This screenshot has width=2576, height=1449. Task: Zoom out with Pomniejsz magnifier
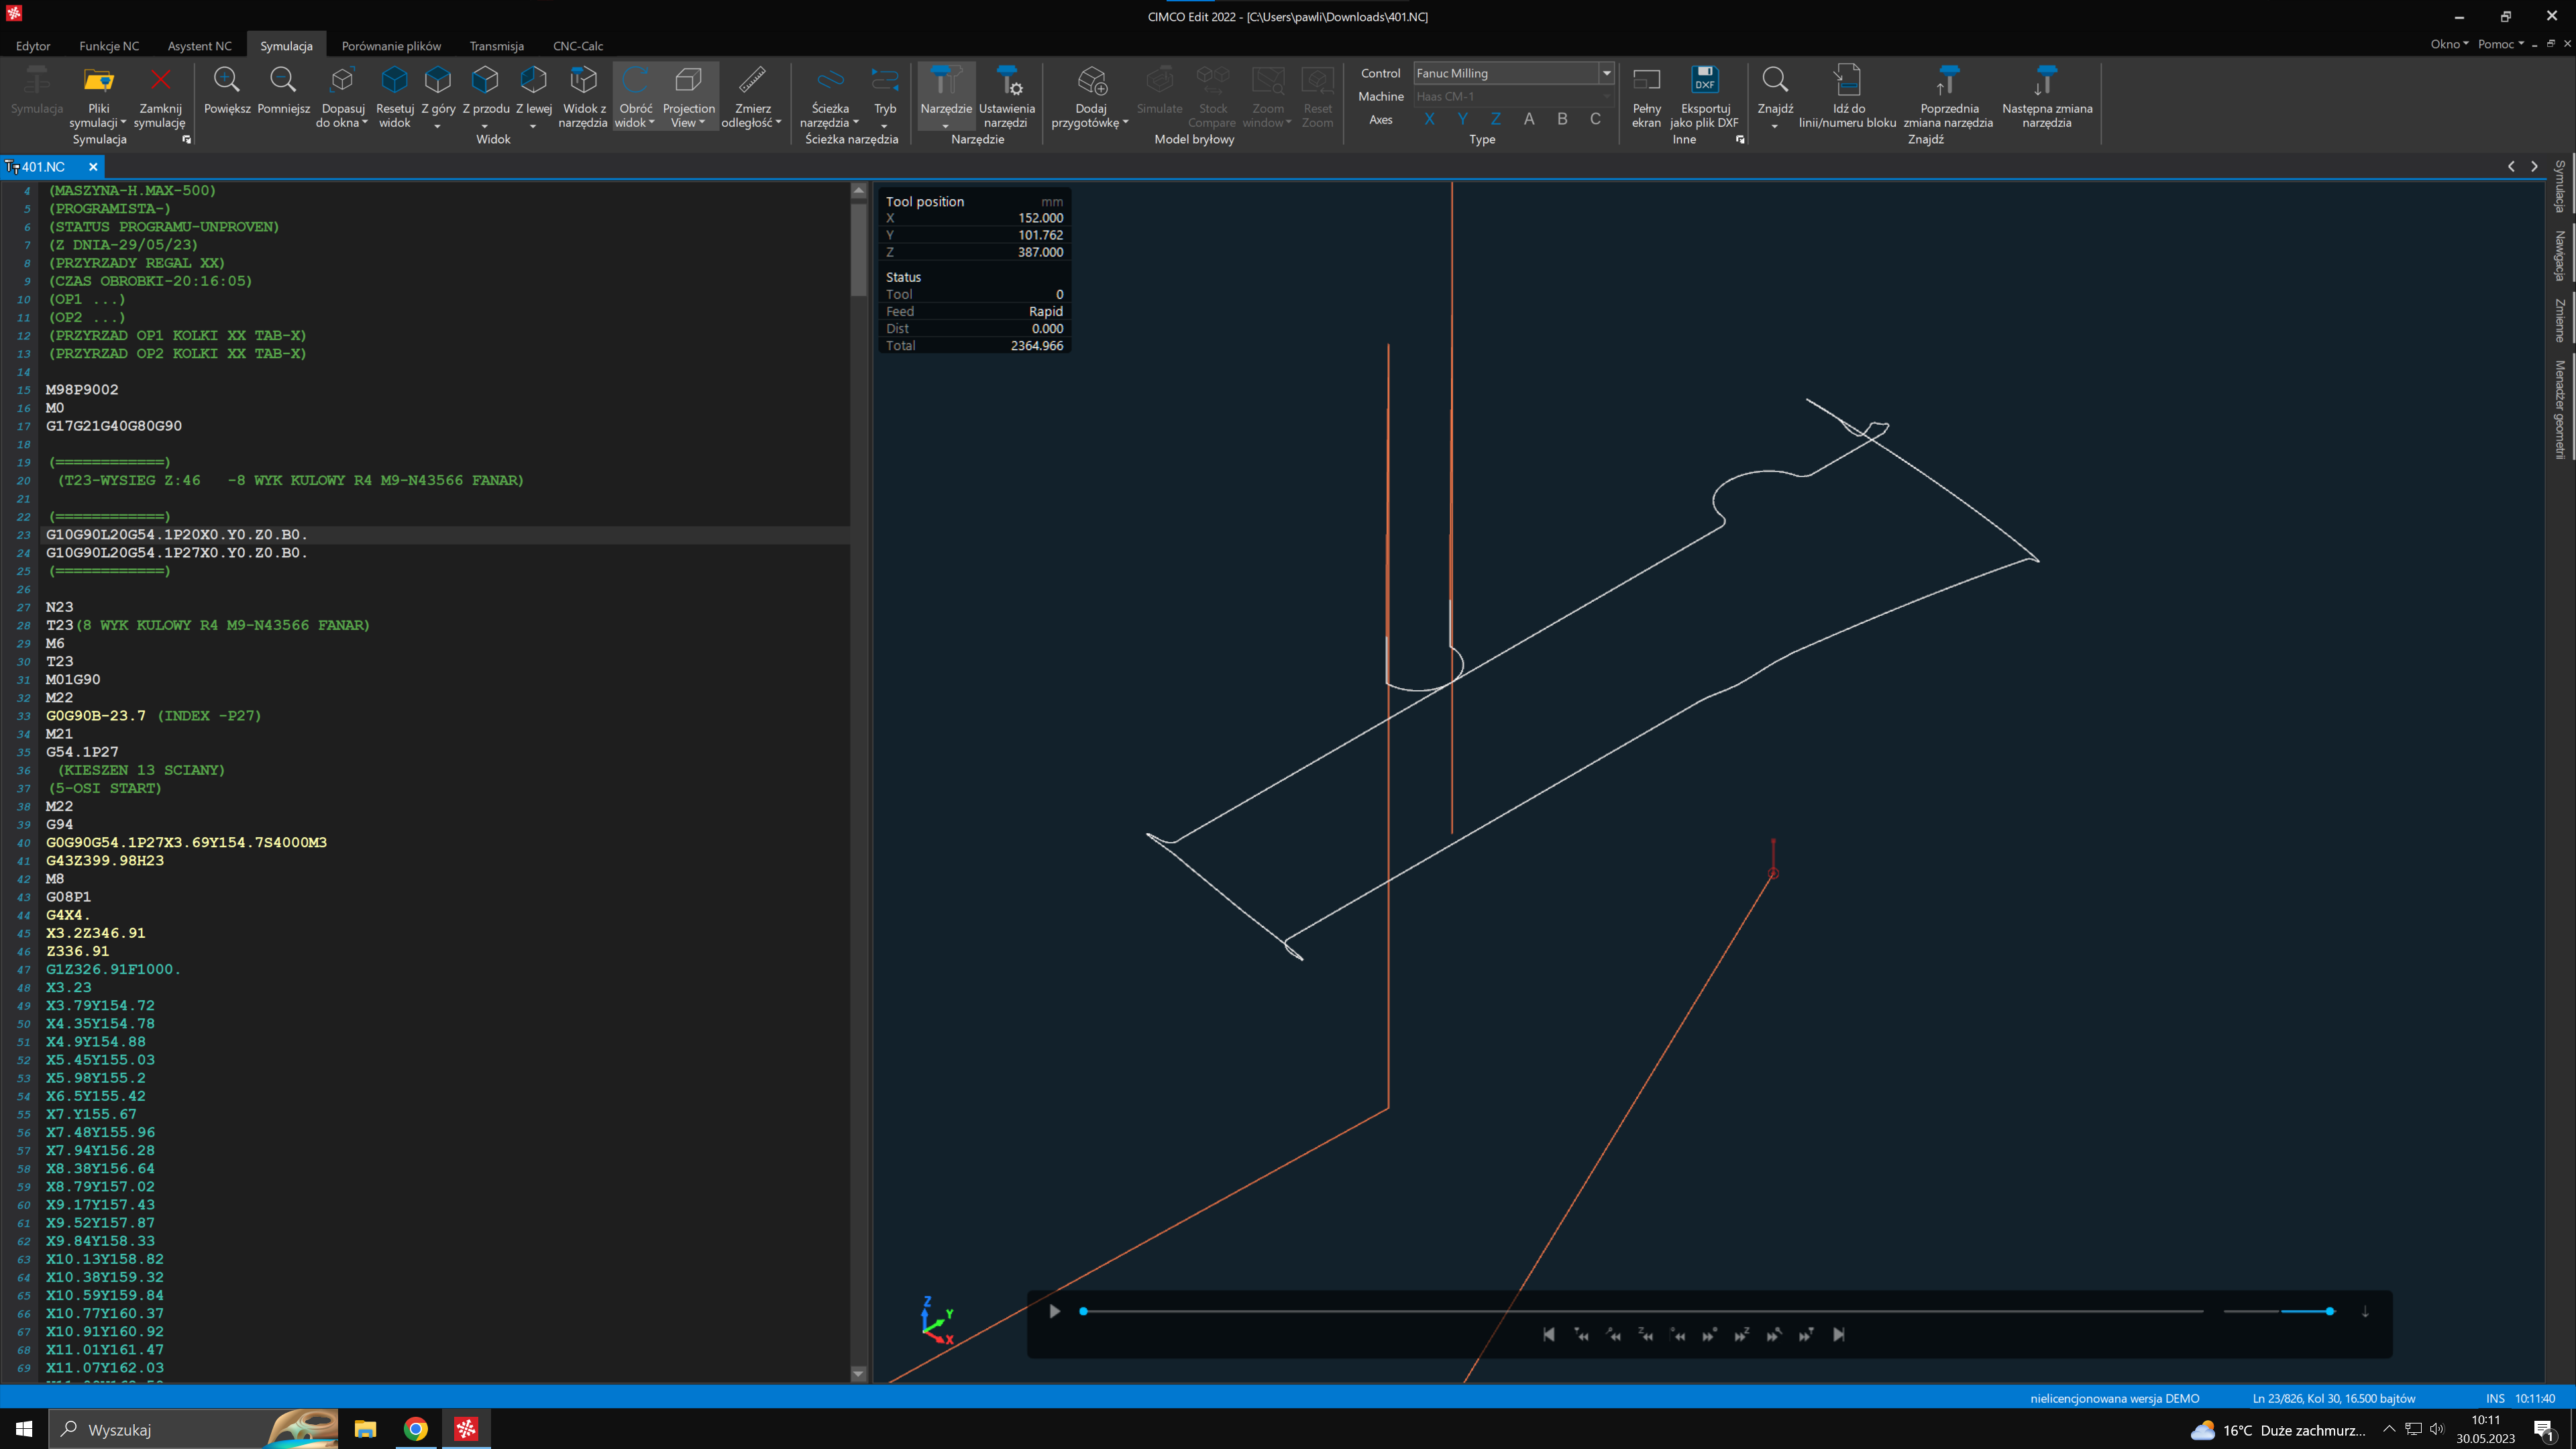click(x=283, y=89)
